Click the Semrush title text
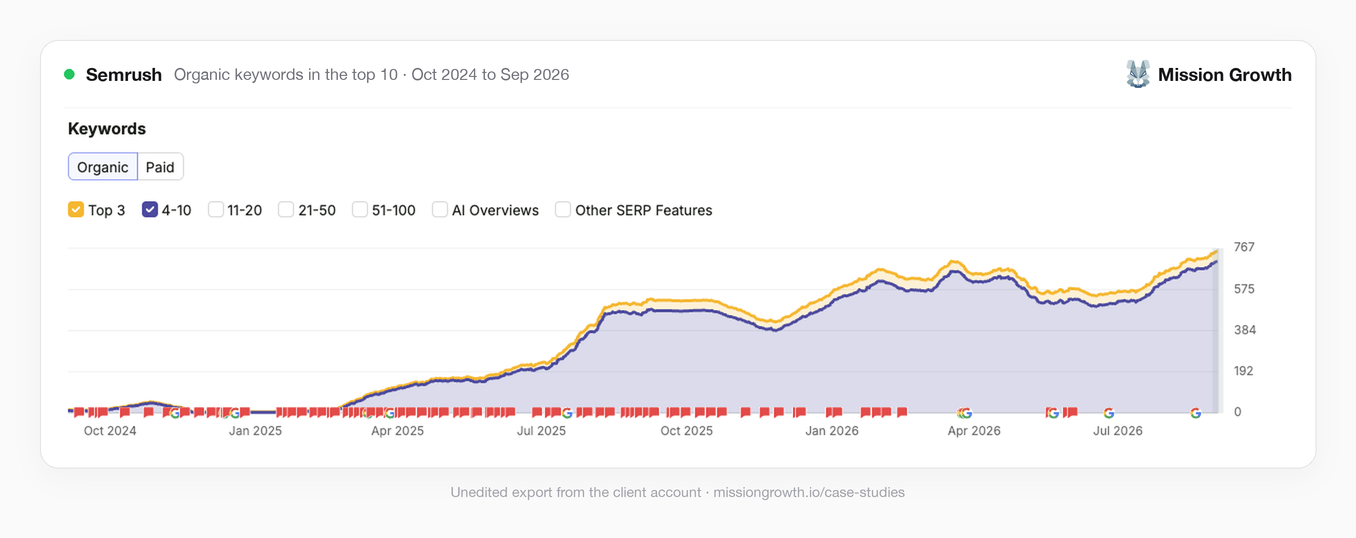1356x538 pixels. 124,75
